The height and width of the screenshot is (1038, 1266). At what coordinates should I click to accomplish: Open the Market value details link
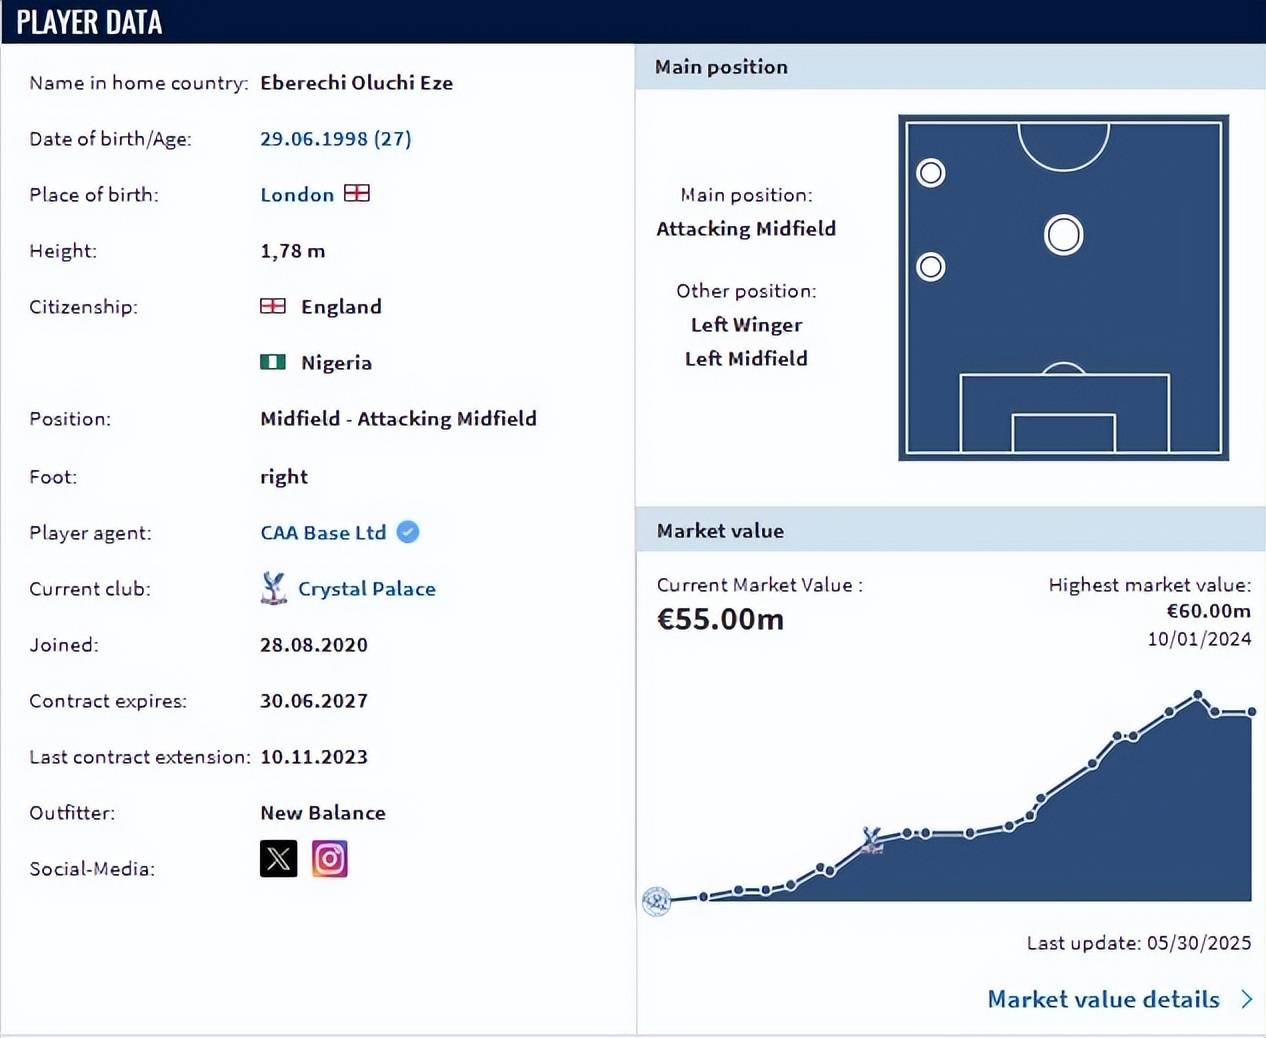(x=1103, y=999)
